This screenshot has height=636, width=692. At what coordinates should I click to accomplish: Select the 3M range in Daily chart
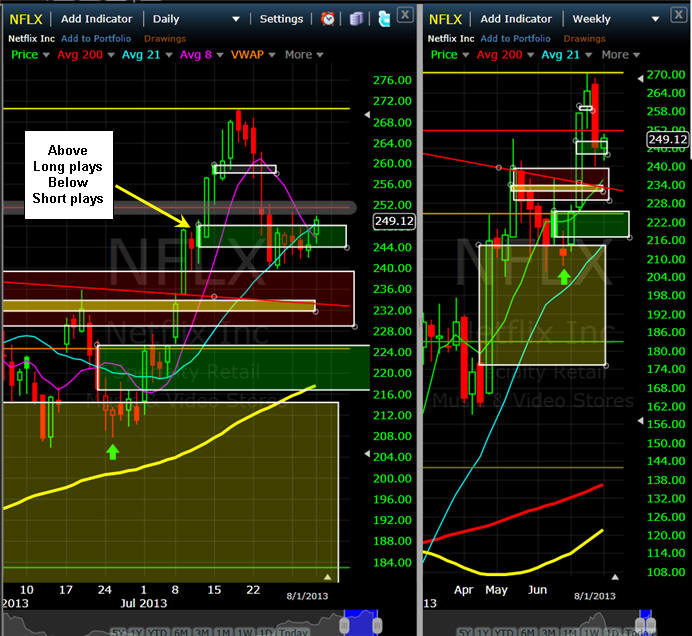point(202,632)
